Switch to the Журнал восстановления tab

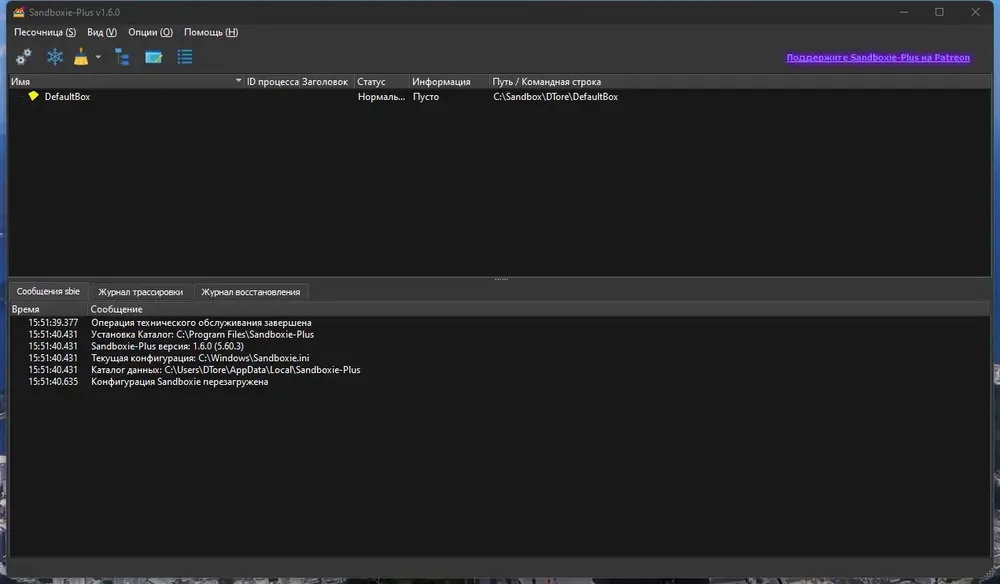click(251, 292)
